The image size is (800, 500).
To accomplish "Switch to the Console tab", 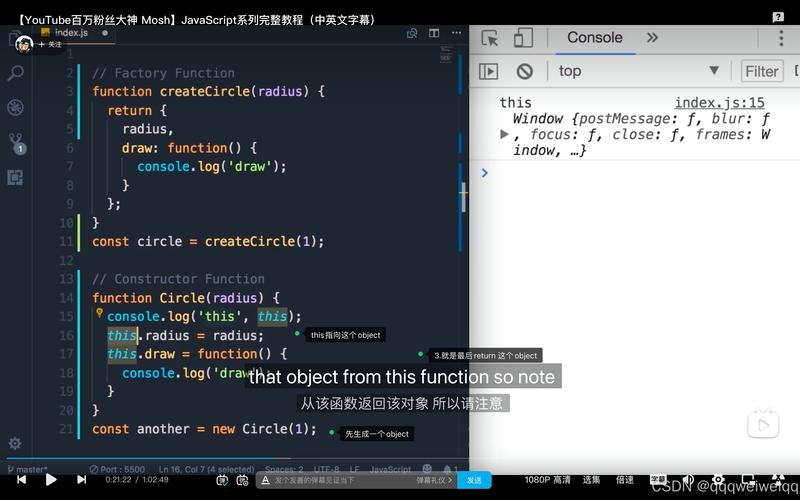I will click(x=595, y=38).
